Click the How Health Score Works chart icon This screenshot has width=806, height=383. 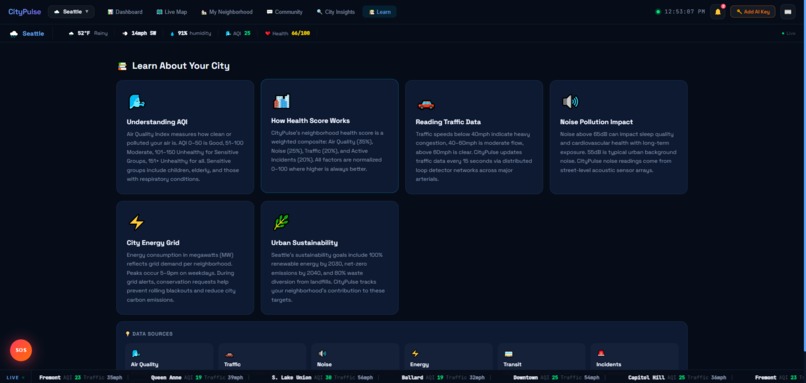pyautogui.click(x=281, y=101)
